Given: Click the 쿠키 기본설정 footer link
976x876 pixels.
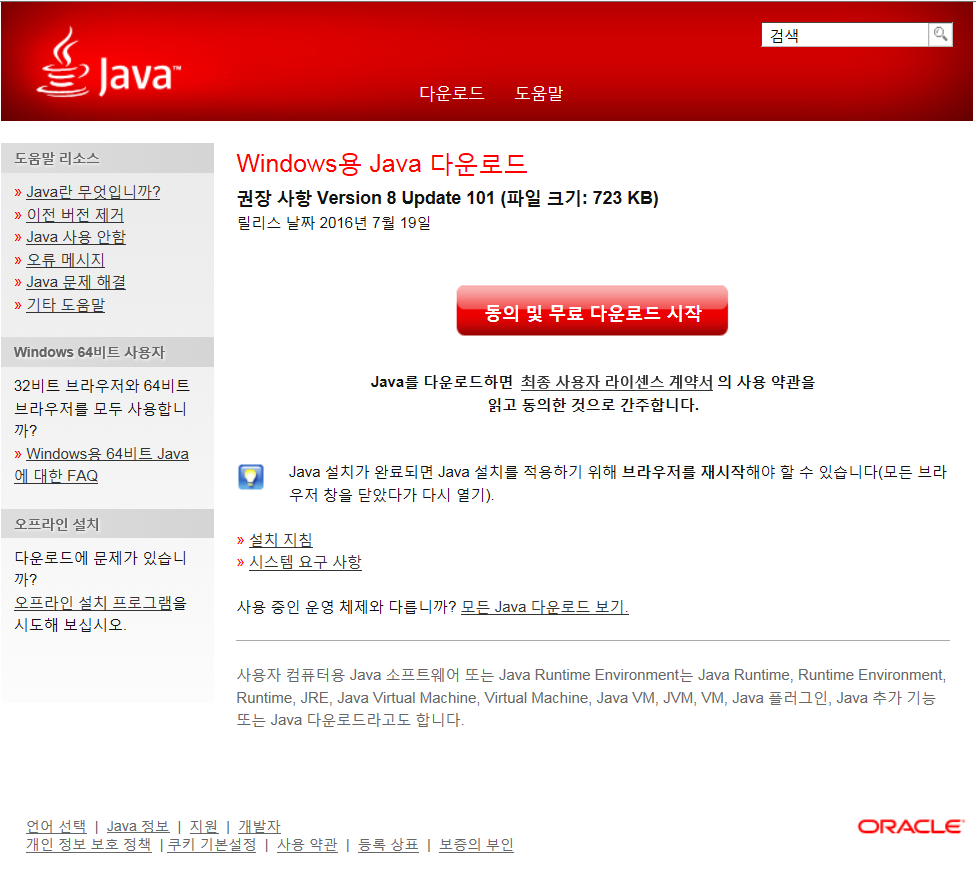Looking at the screenshot, I should pyautogui.click(x=212, y=845).
